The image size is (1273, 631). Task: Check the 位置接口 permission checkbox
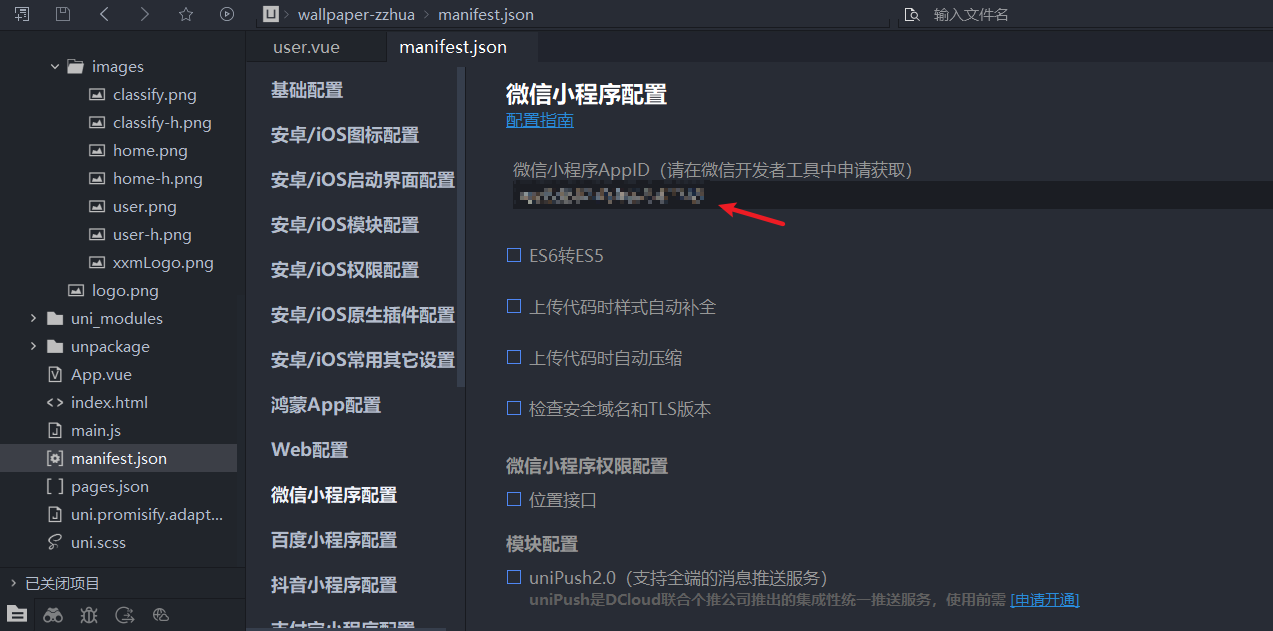[514, 500]
